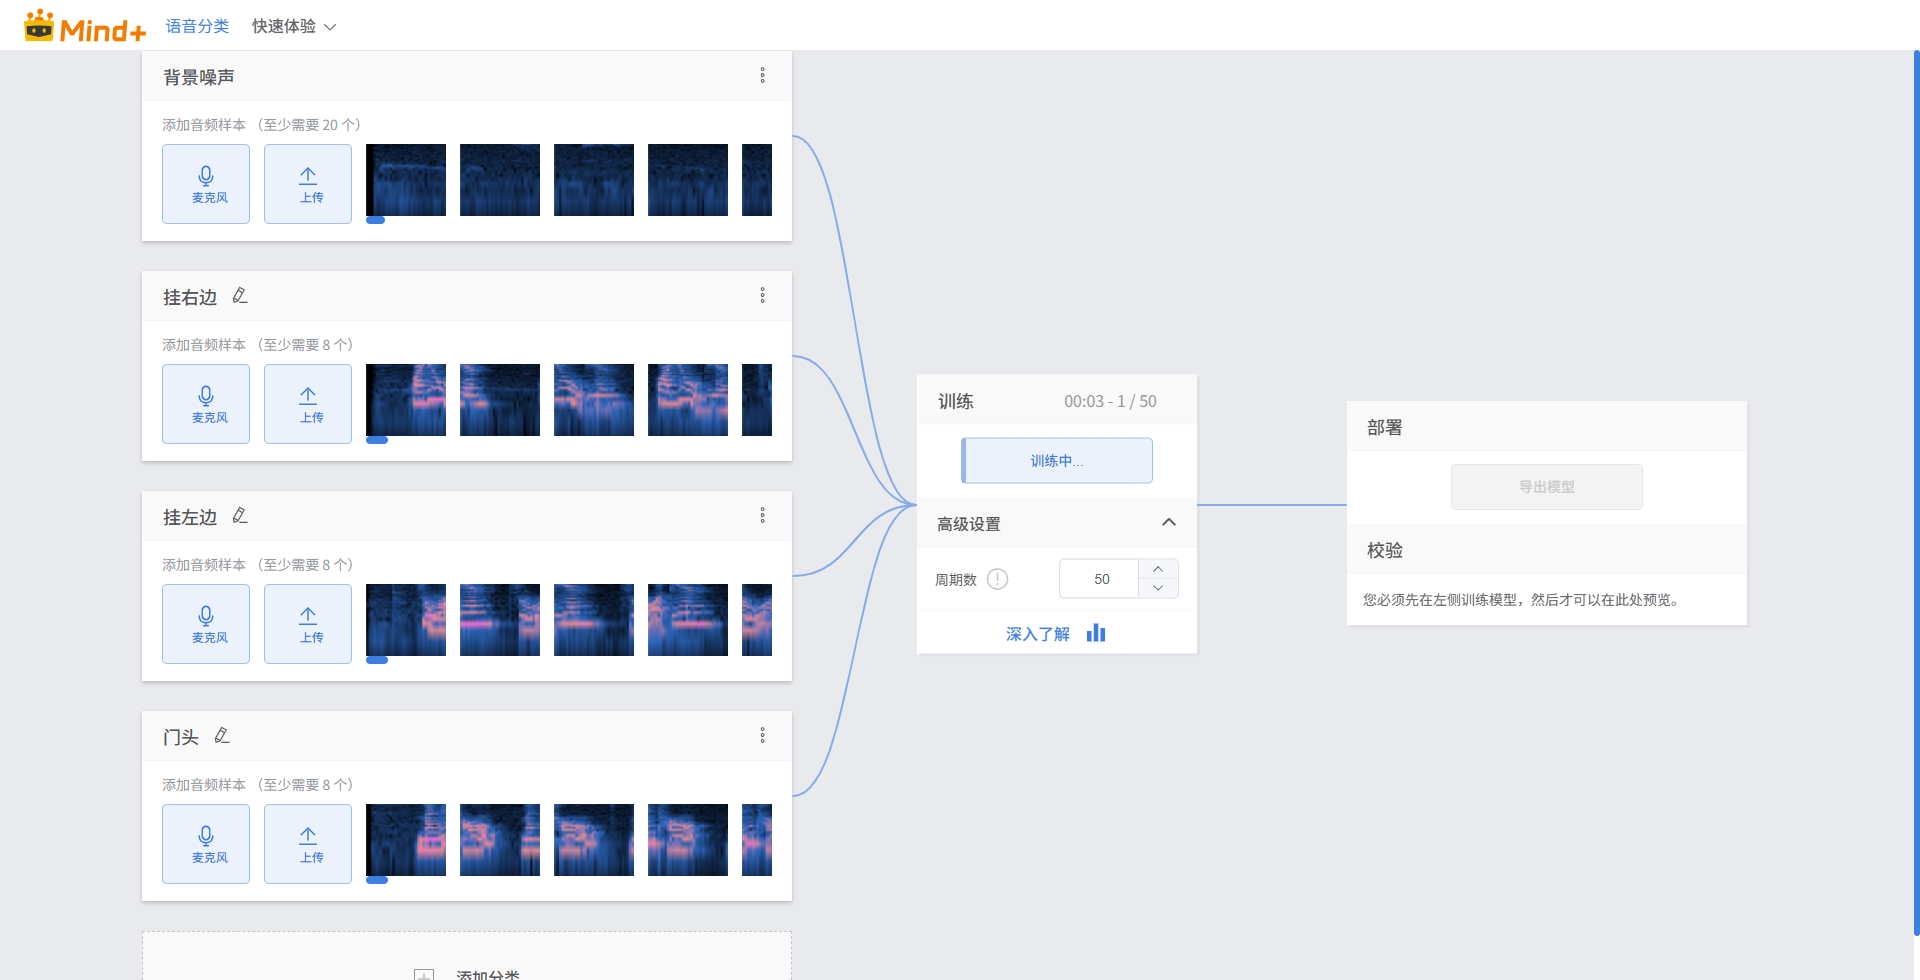Select first spectrogram sample in 门头
1920x980 pixels.
[x=406, y=840]
